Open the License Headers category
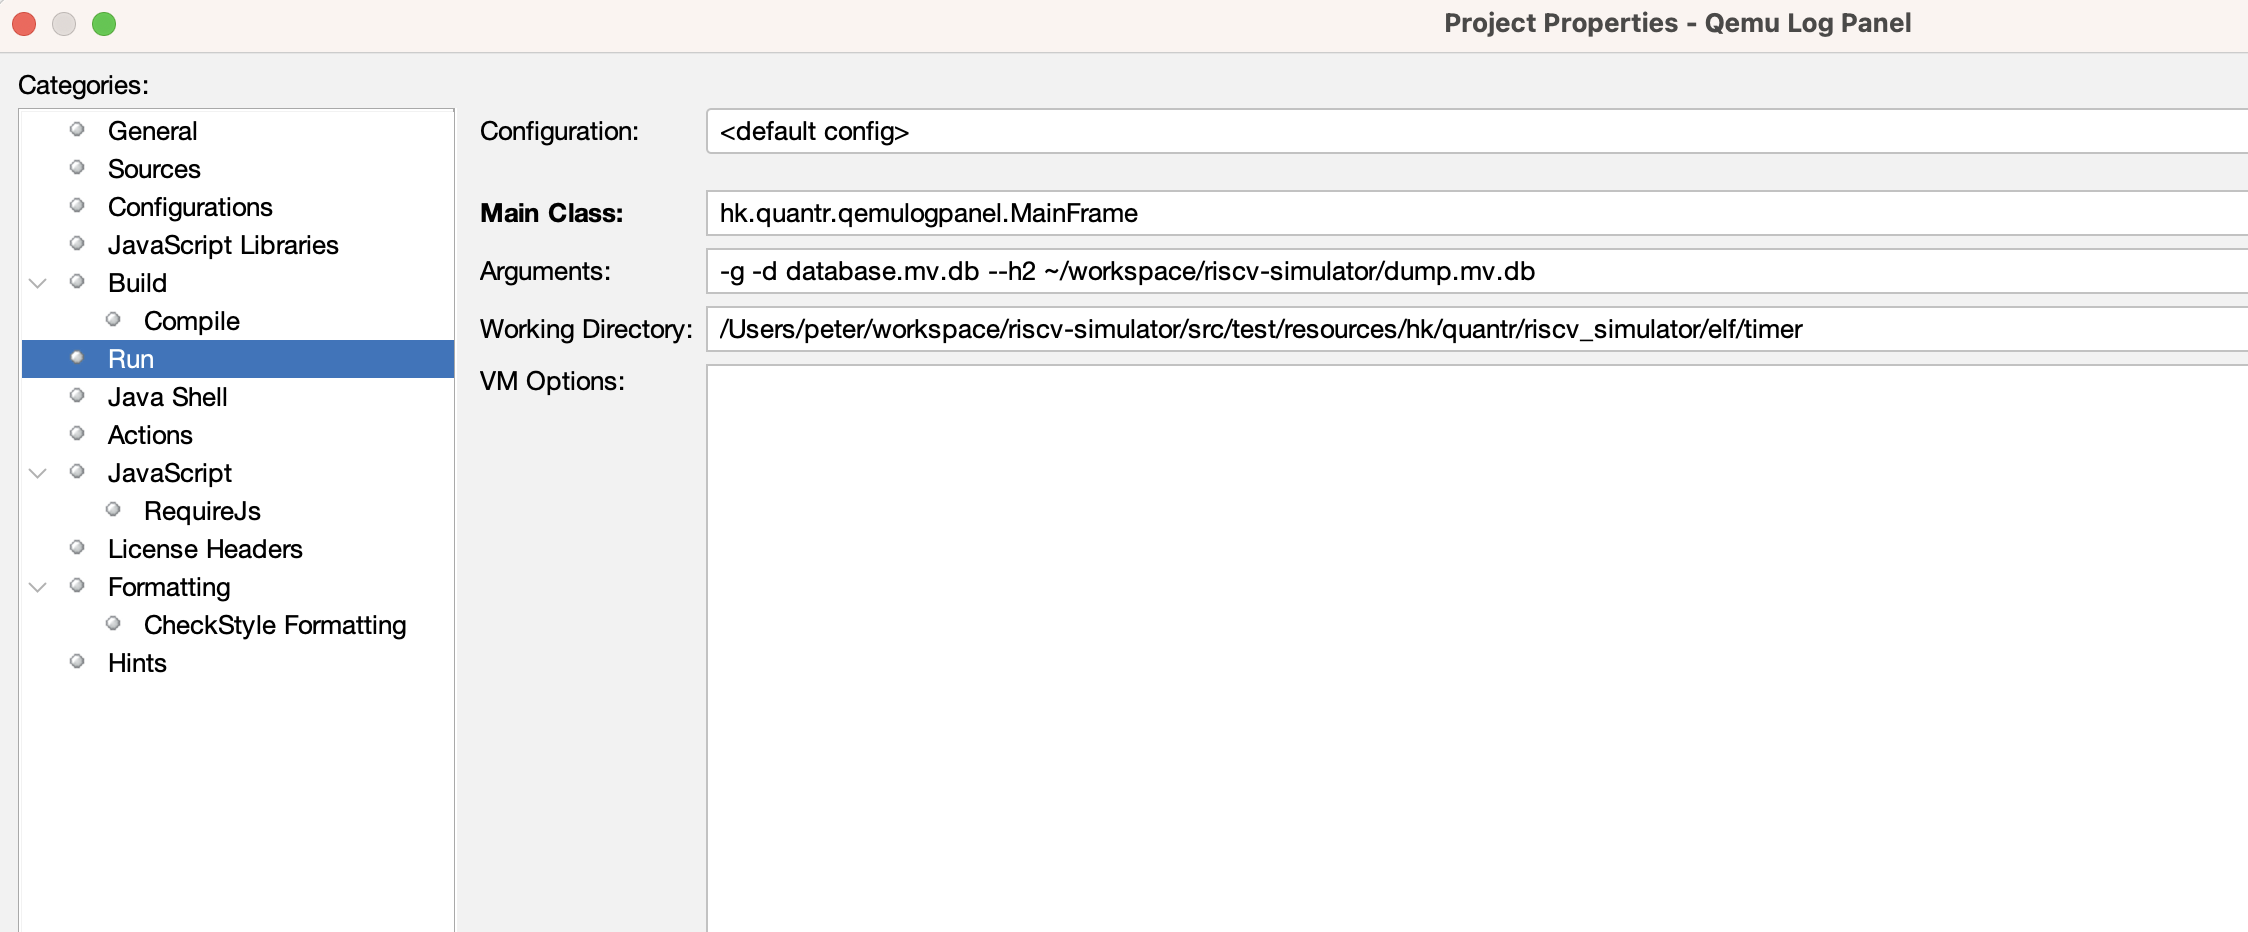Screen dimensions: 2248x932 pyautogui.click(x=205, y=549)
